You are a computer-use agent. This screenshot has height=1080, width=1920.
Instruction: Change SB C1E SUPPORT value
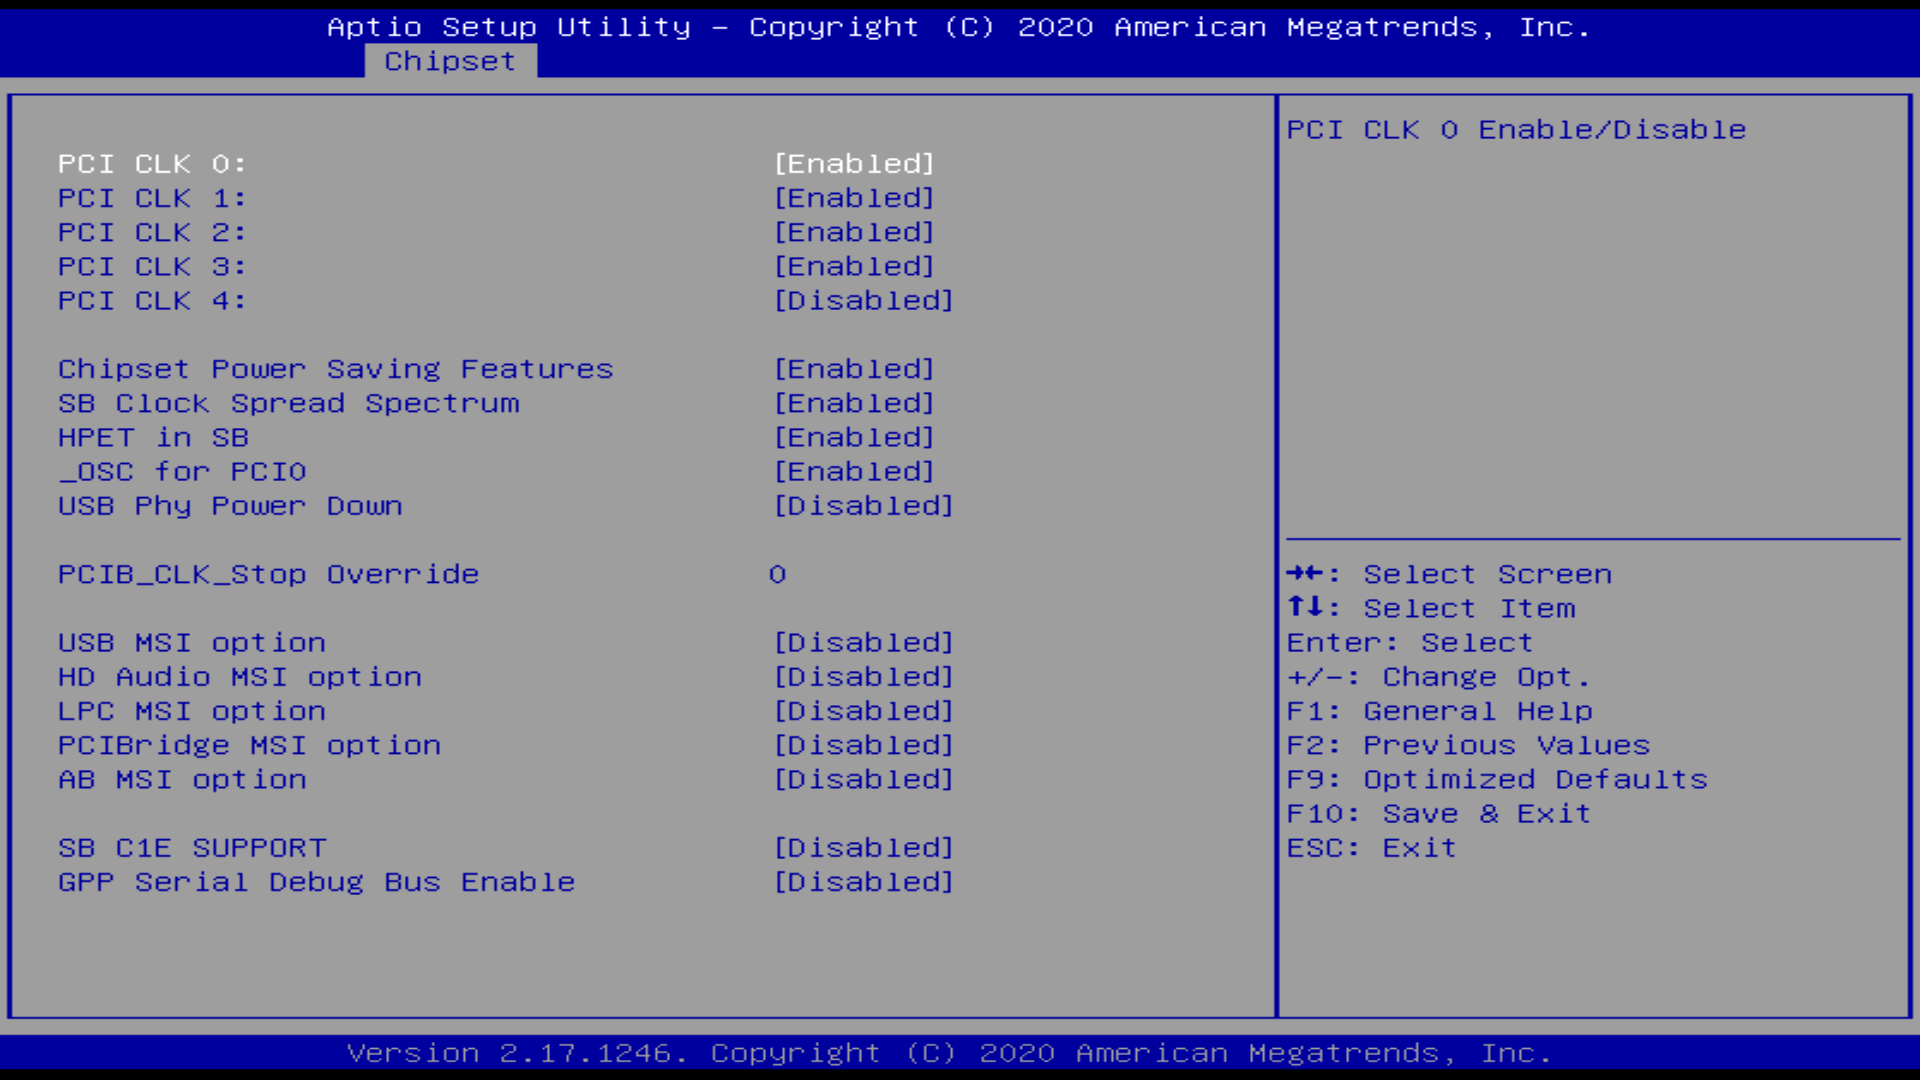[863, 848]
